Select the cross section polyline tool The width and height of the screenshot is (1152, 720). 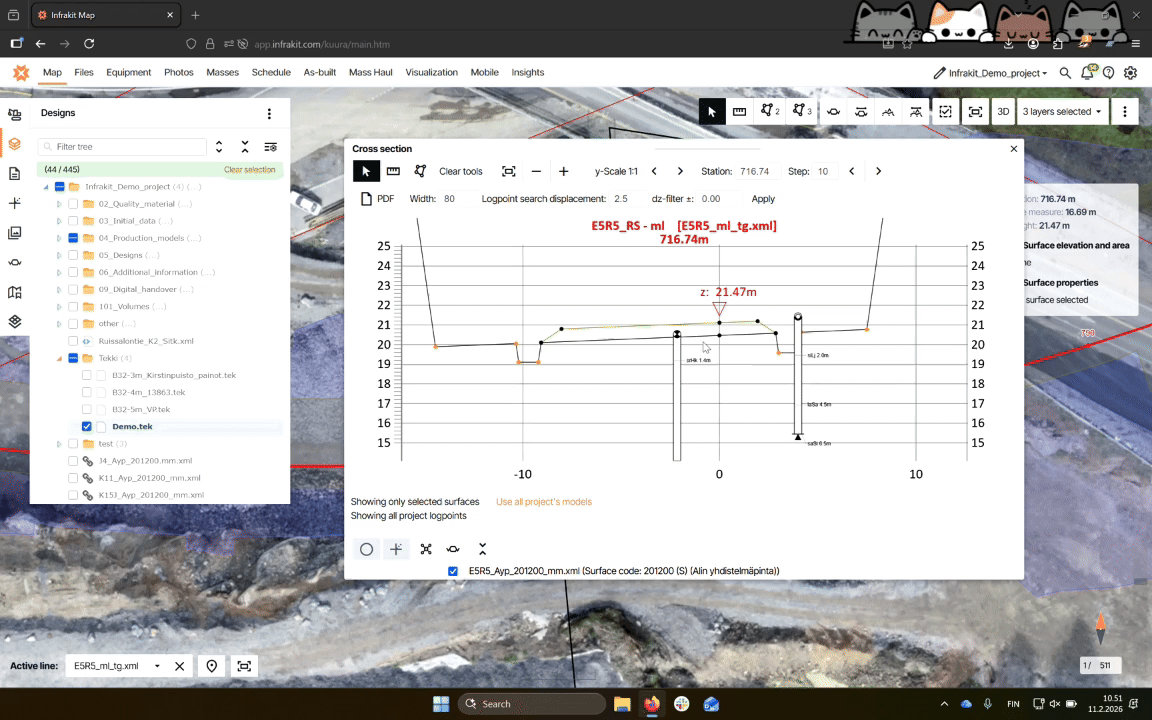[420, 171]
